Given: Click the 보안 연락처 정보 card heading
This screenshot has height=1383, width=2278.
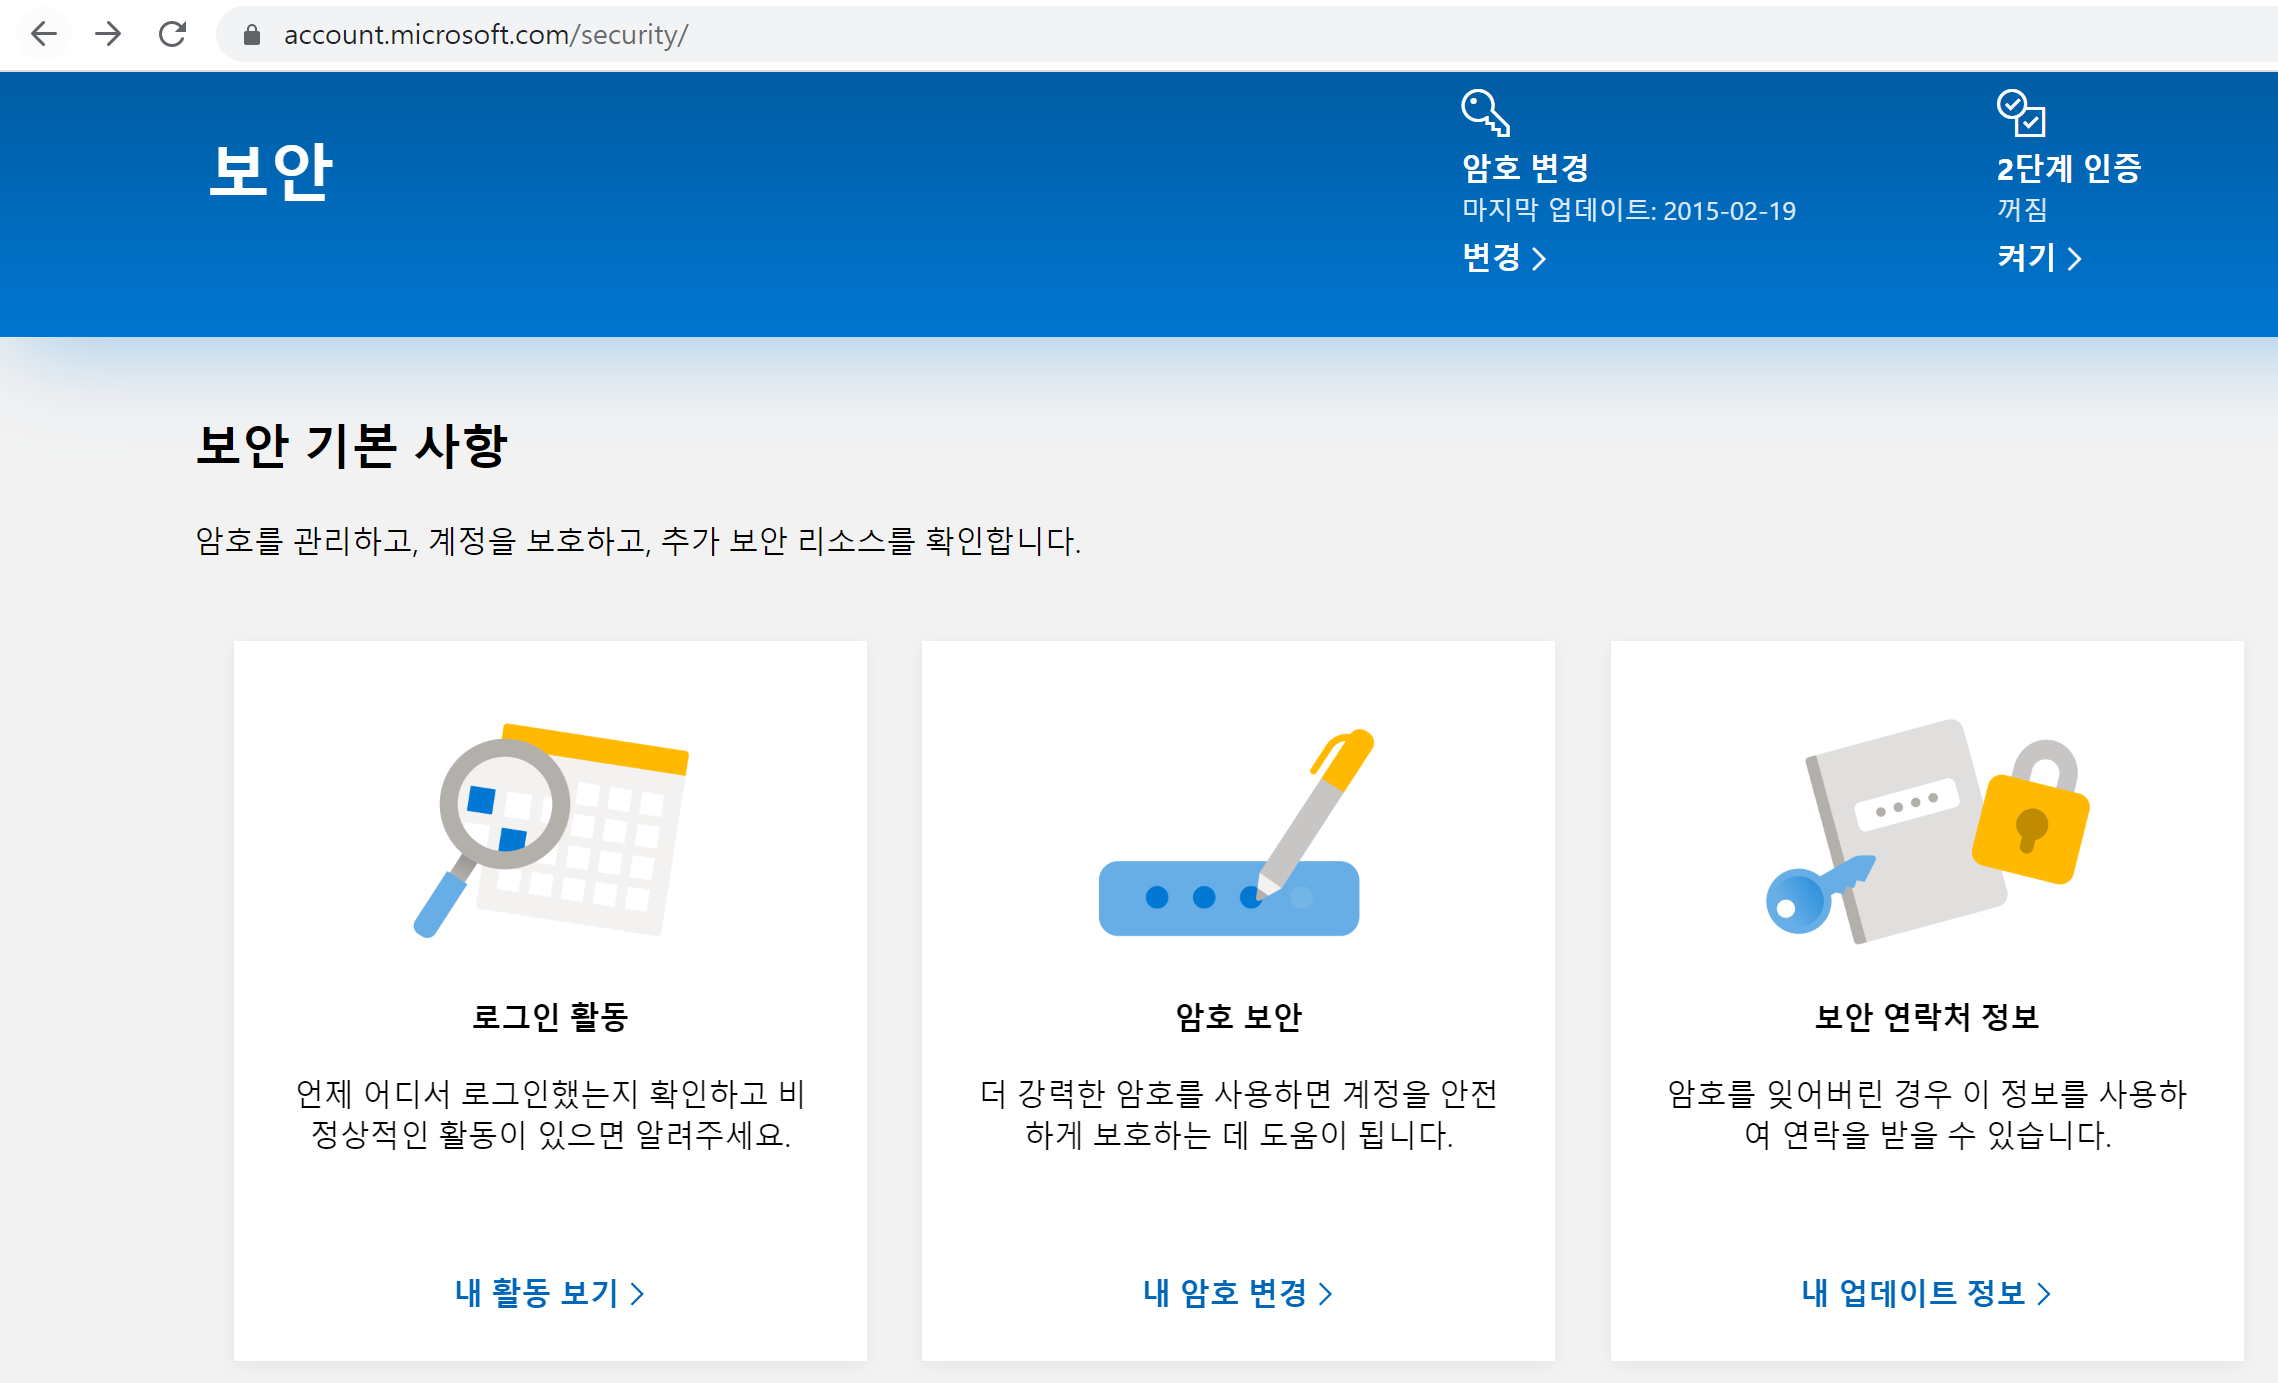Looking at the screenshot, I should (x=1926, y=1017).
